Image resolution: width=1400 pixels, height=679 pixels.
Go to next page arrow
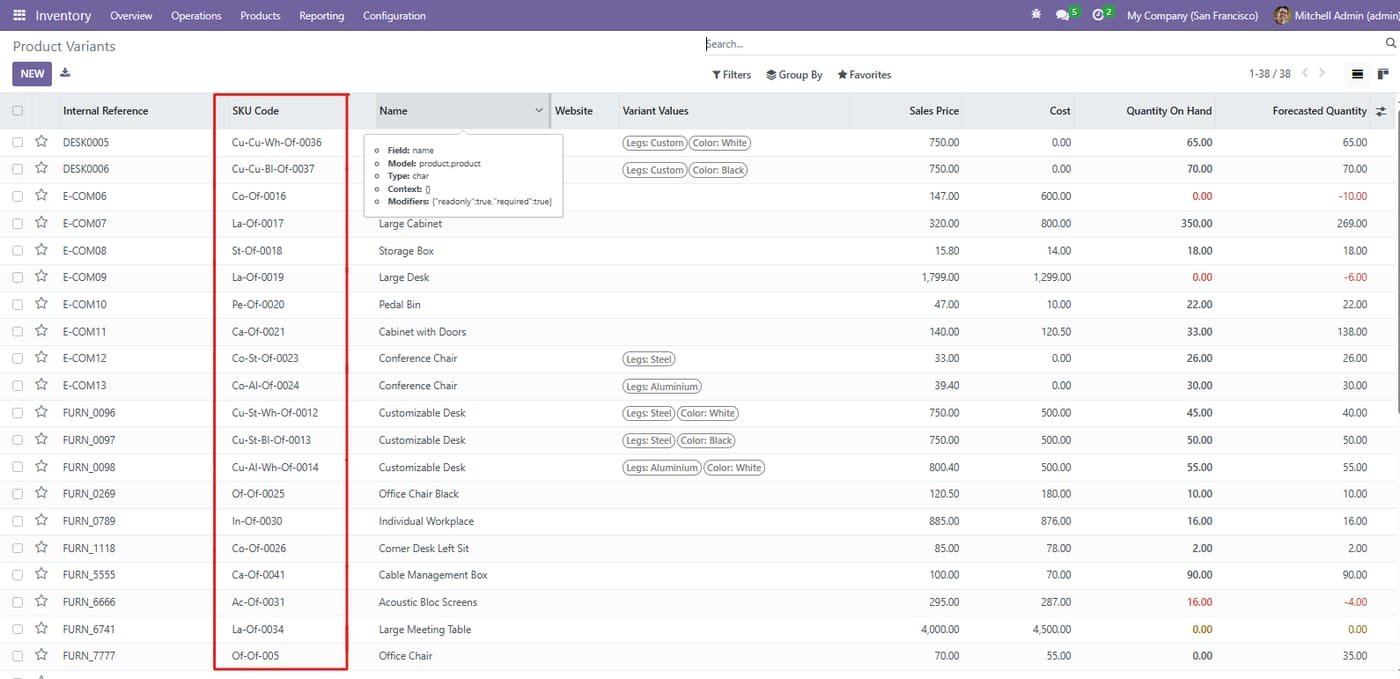click(x=1322, y=73)
